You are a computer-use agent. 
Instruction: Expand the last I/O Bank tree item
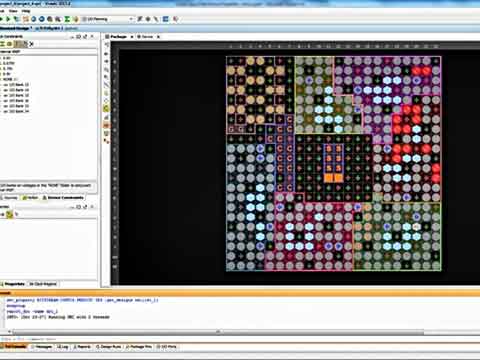point(2,111)
